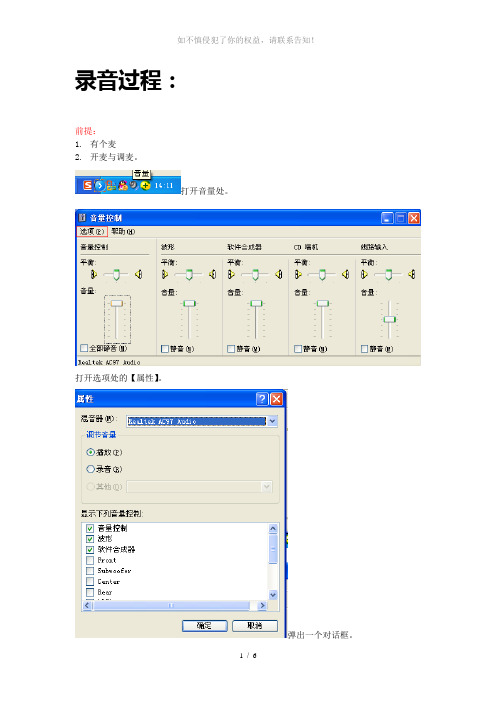The height and width of the screenshot is (702, 496).
Task: Click the 音量控制 window title bar icon
Action: click(82, 218)
